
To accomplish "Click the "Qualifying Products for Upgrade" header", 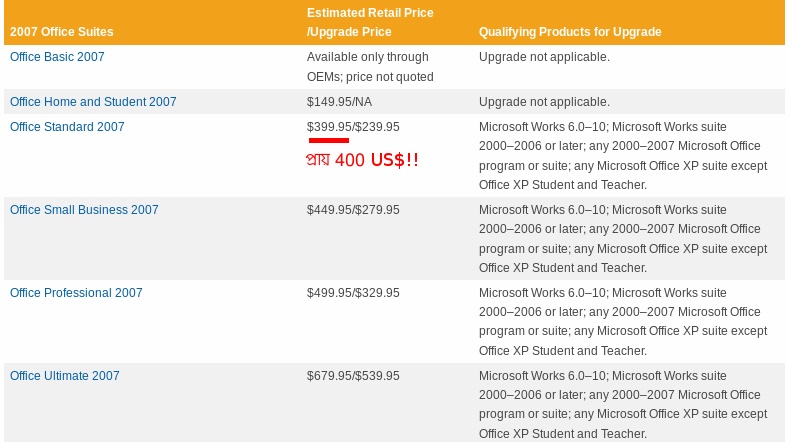I will click(x=570, y=32).
